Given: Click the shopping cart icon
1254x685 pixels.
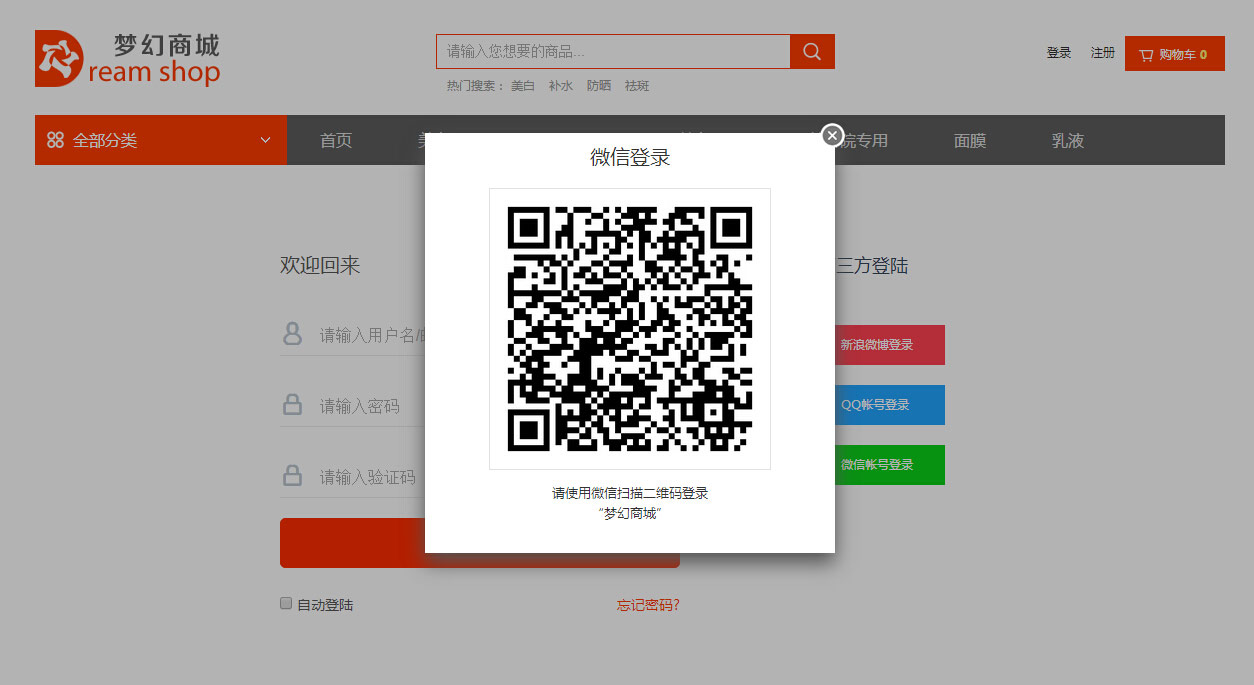Looking at the screenshot, I should [1146, 55].
